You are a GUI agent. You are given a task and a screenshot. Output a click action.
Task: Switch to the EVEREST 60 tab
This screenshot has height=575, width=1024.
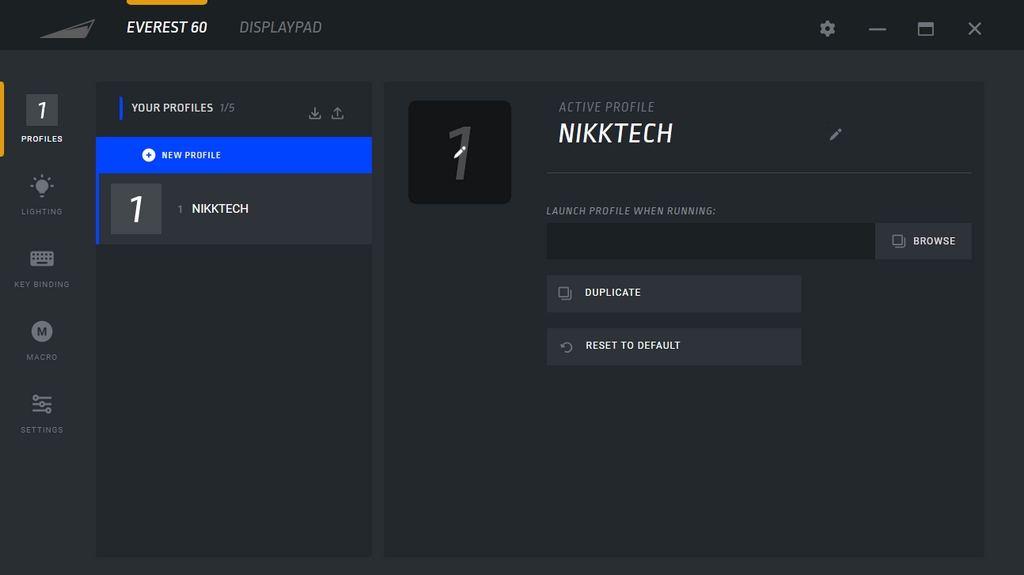[x=167, y=27]
